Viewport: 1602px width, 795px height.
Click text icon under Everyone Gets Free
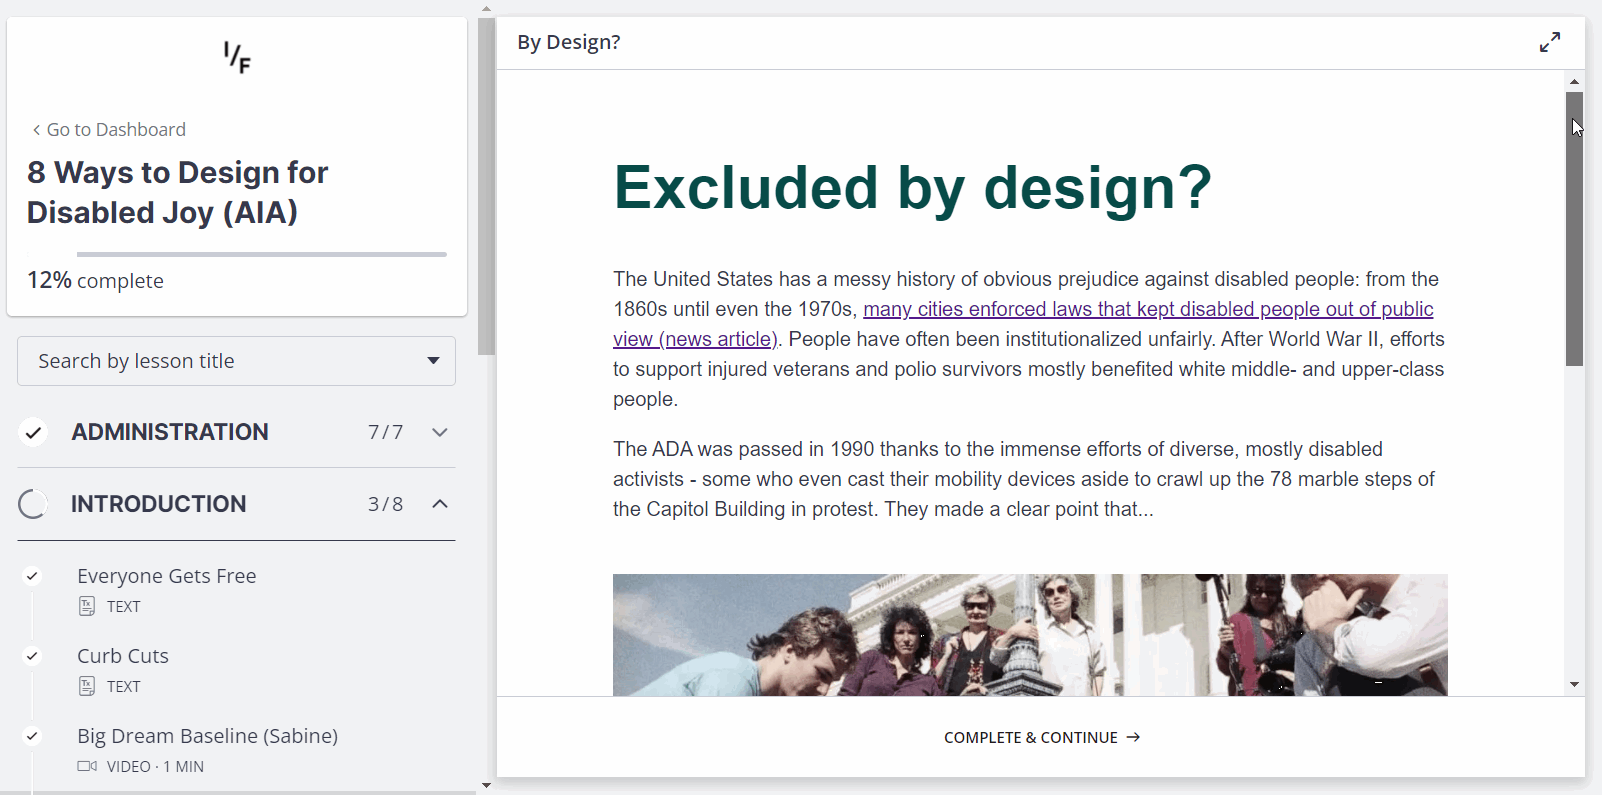[87, 606]
